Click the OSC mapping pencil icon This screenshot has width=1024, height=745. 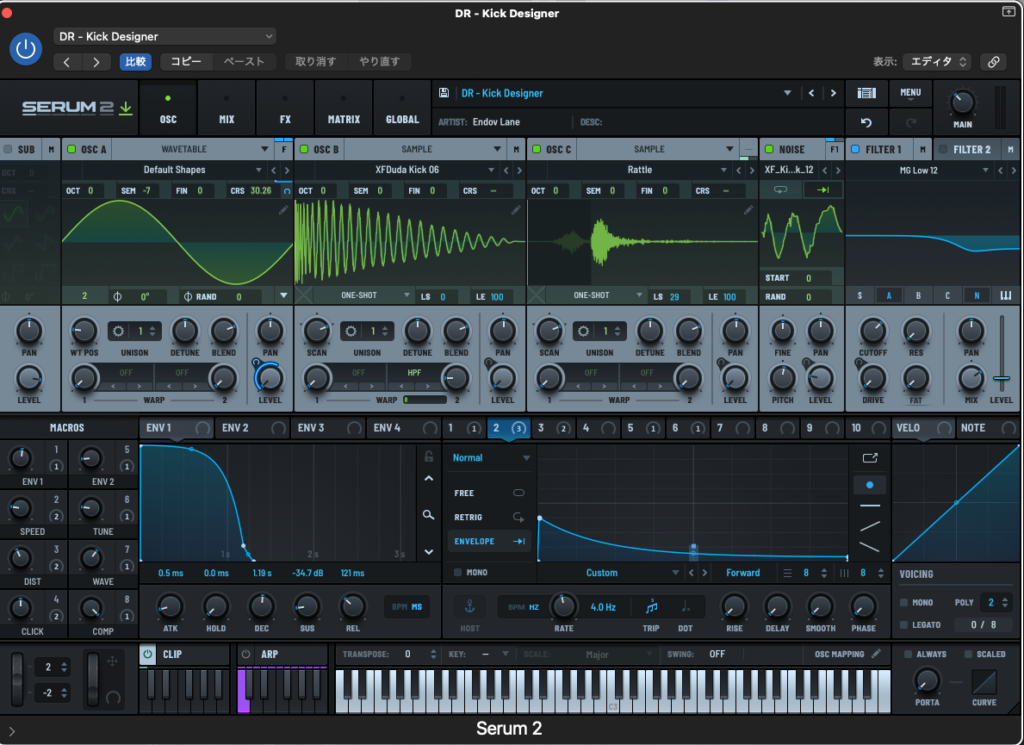click(x=876, y=654)
